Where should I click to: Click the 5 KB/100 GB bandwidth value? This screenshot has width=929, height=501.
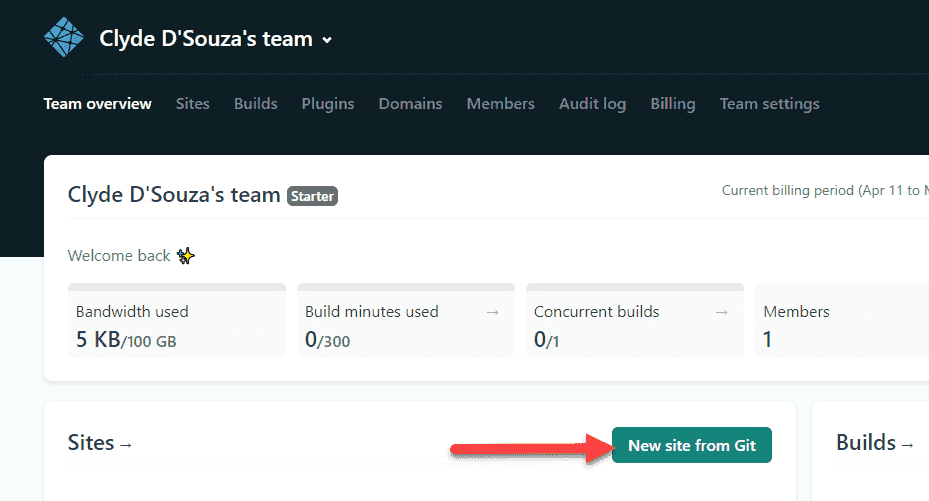tap(126, 340)
